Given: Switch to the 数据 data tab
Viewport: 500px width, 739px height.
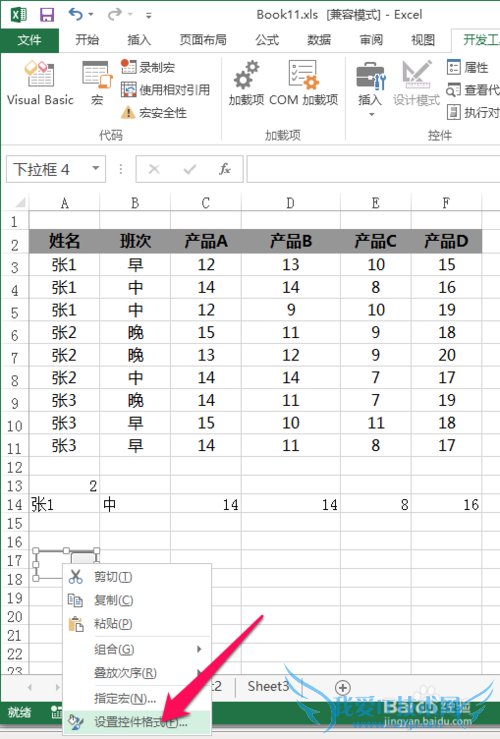Looking at the screenshot, I should click(319, 40).
